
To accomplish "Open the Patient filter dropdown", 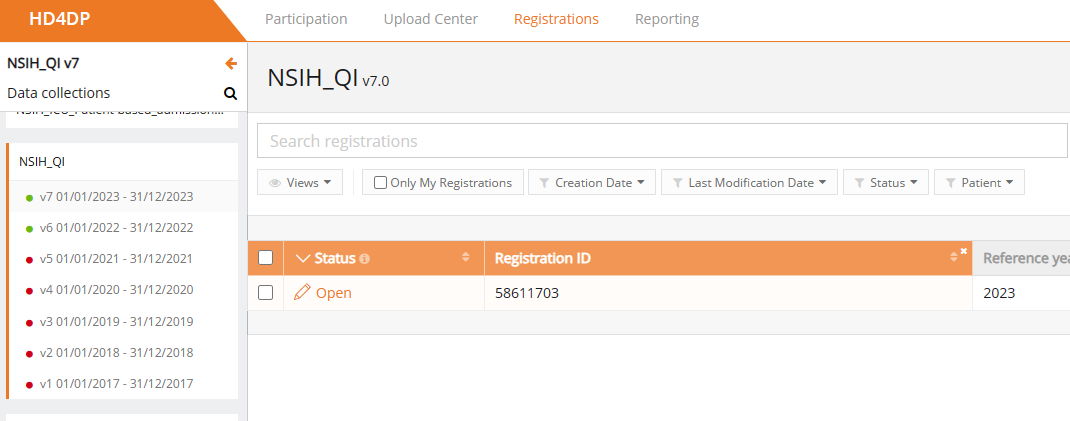I will [979, 183].
